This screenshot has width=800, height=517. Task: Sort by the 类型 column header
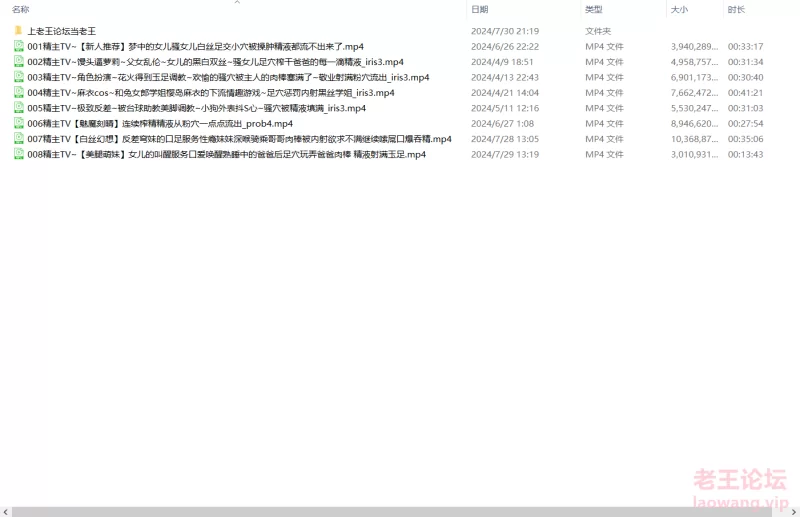pyautogui.click(x=594, y=9)
